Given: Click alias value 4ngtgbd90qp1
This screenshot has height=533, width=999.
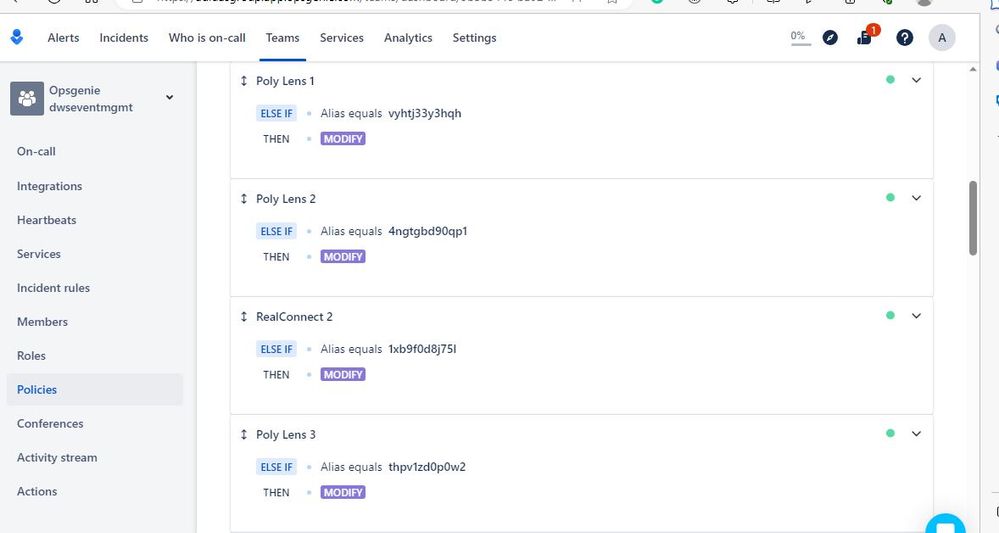Looking at the screenshot, I should point(428,231).
